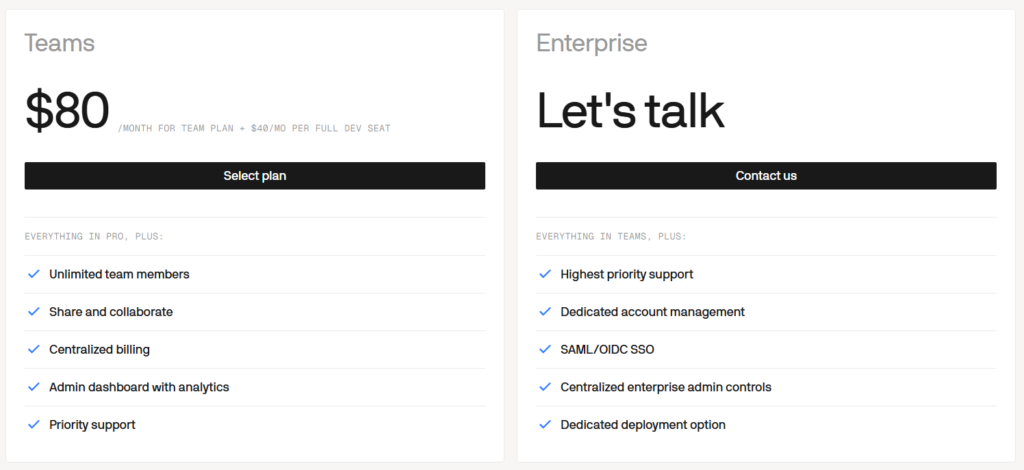The image size is (1024, 470).
Task: Click the Select plan button for Teams
Action: tap(255, 176)
